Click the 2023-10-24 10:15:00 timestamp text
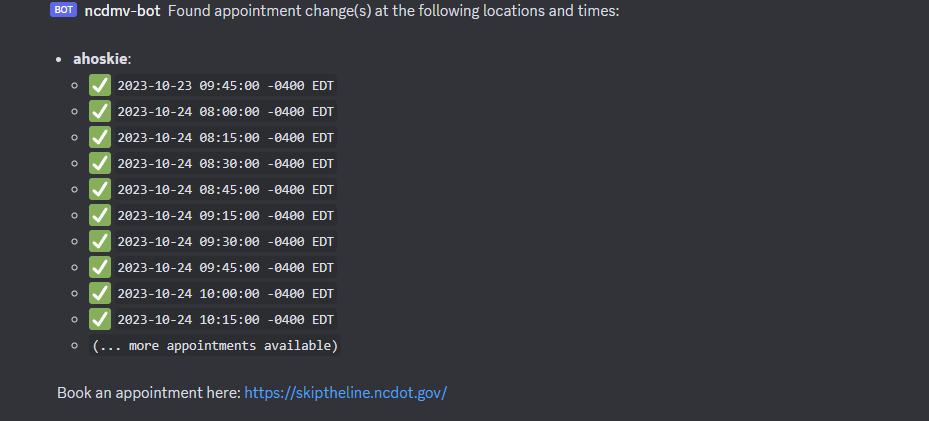The image size is (929, 421). coord(226,320)
